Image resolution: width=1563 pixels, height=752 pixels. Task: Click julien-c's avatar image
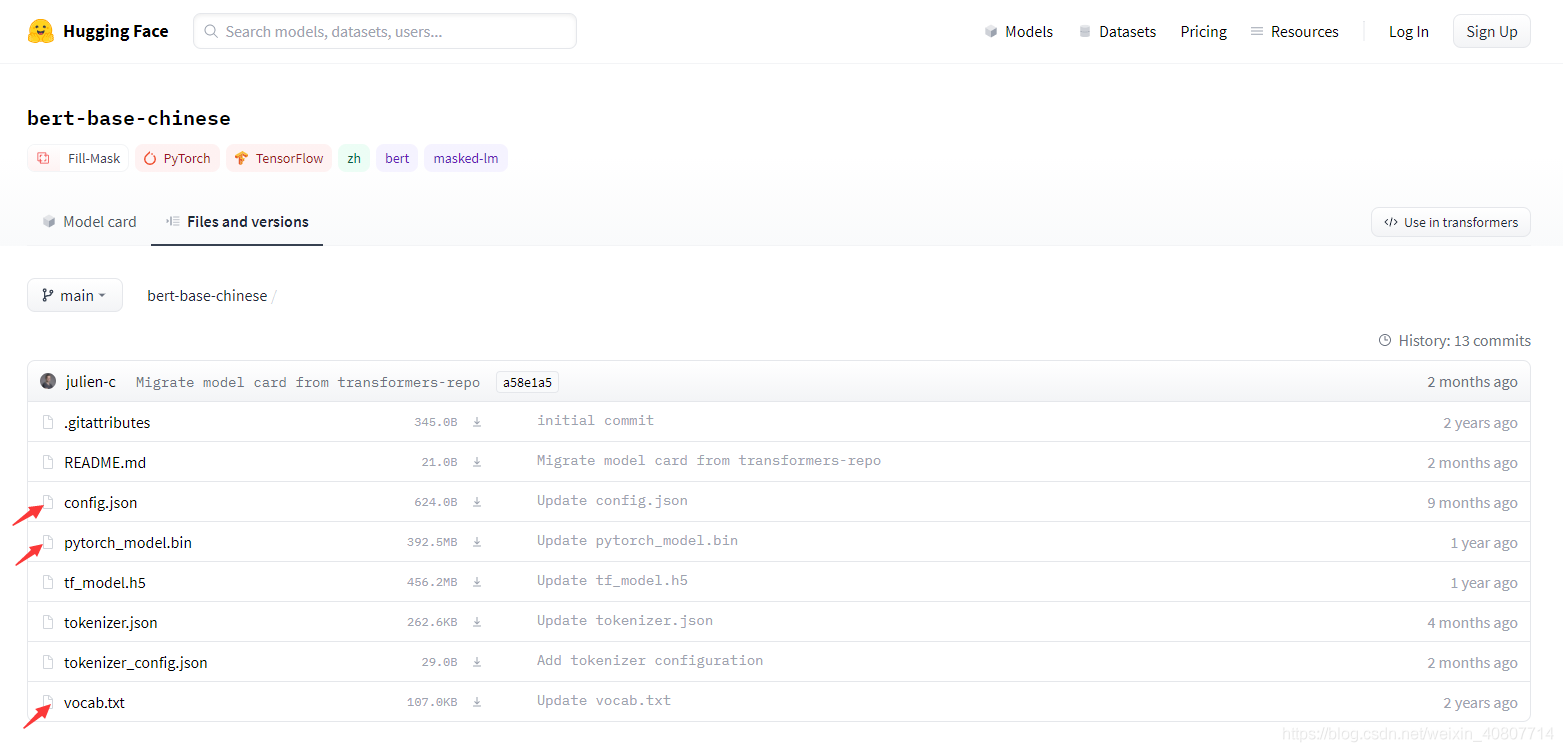pos(48,381)
